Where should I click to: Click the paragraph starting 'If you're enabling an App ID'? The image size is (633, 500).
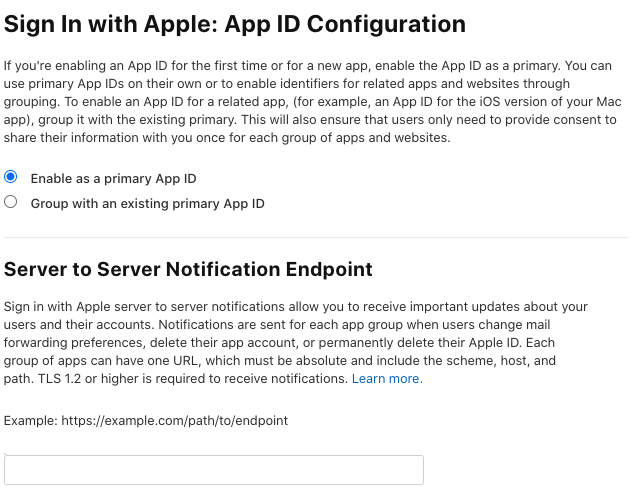pyautogui.click(x=312, y=102)
